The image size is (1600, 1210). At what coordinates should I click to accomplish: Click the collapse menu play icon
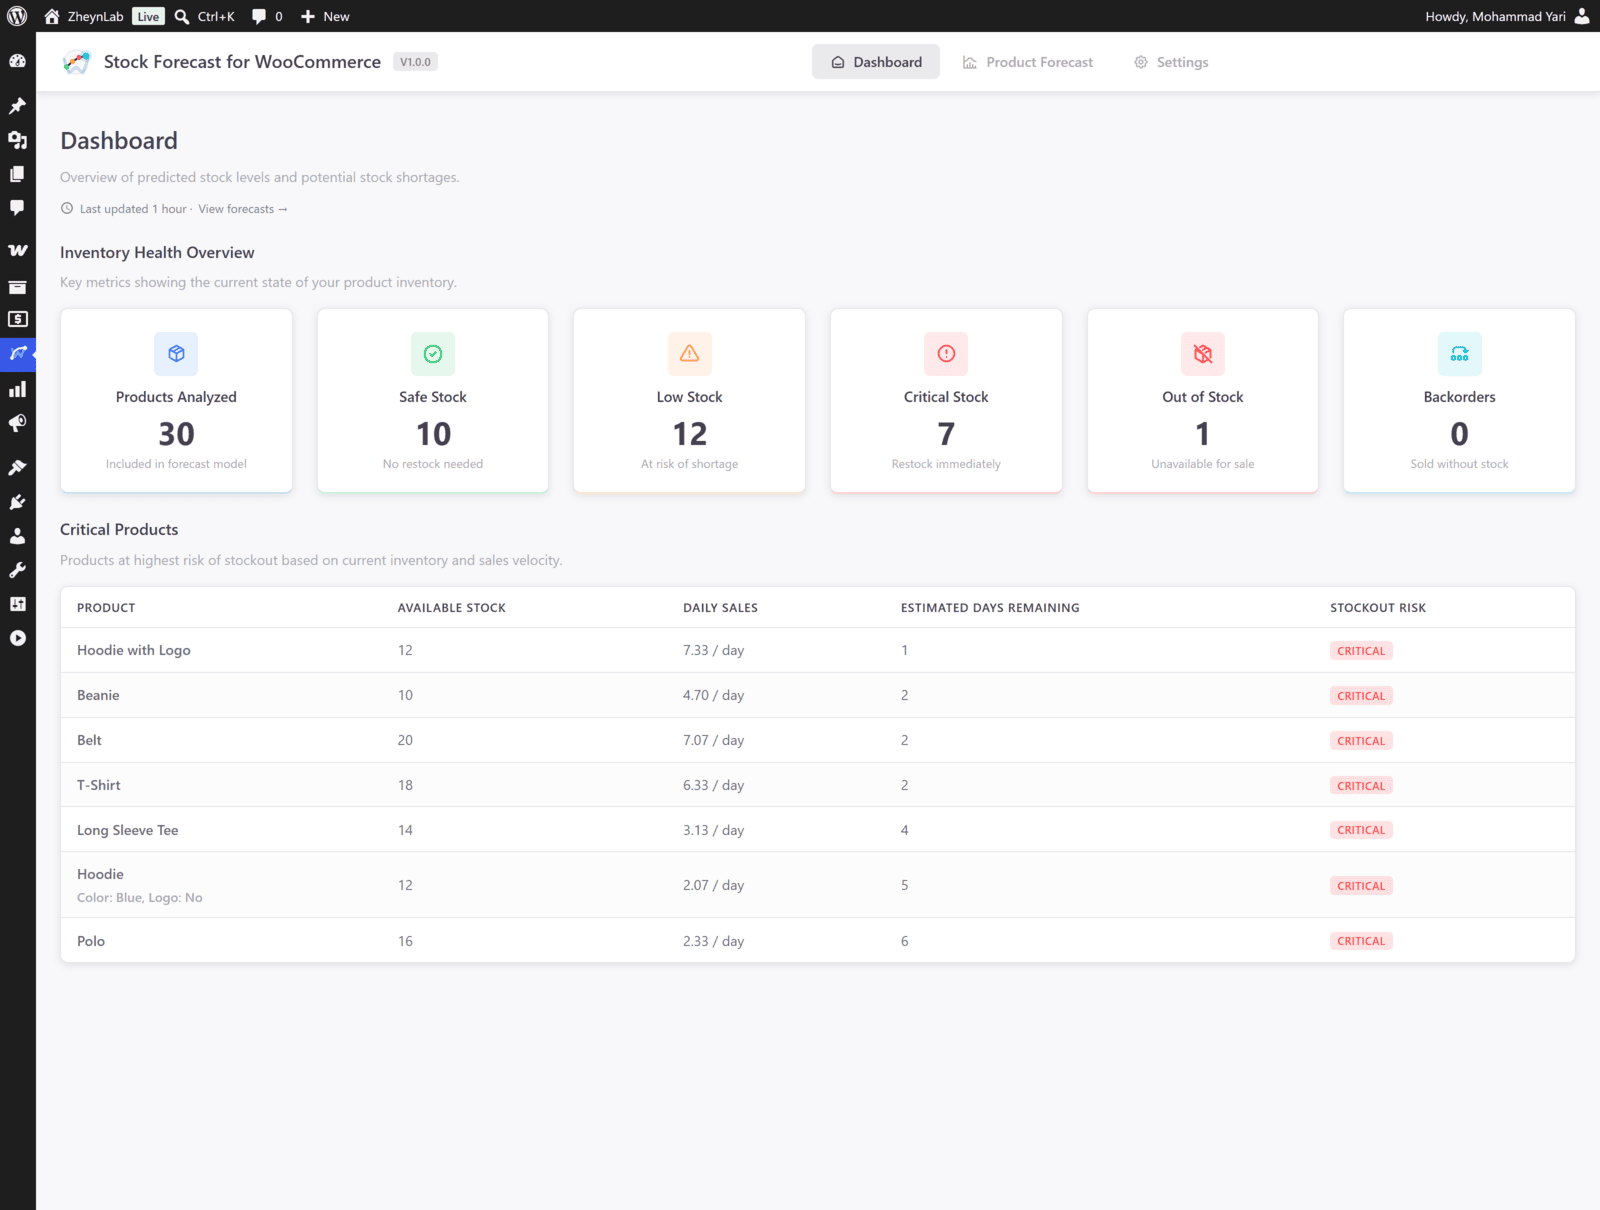tap(17, 638)
